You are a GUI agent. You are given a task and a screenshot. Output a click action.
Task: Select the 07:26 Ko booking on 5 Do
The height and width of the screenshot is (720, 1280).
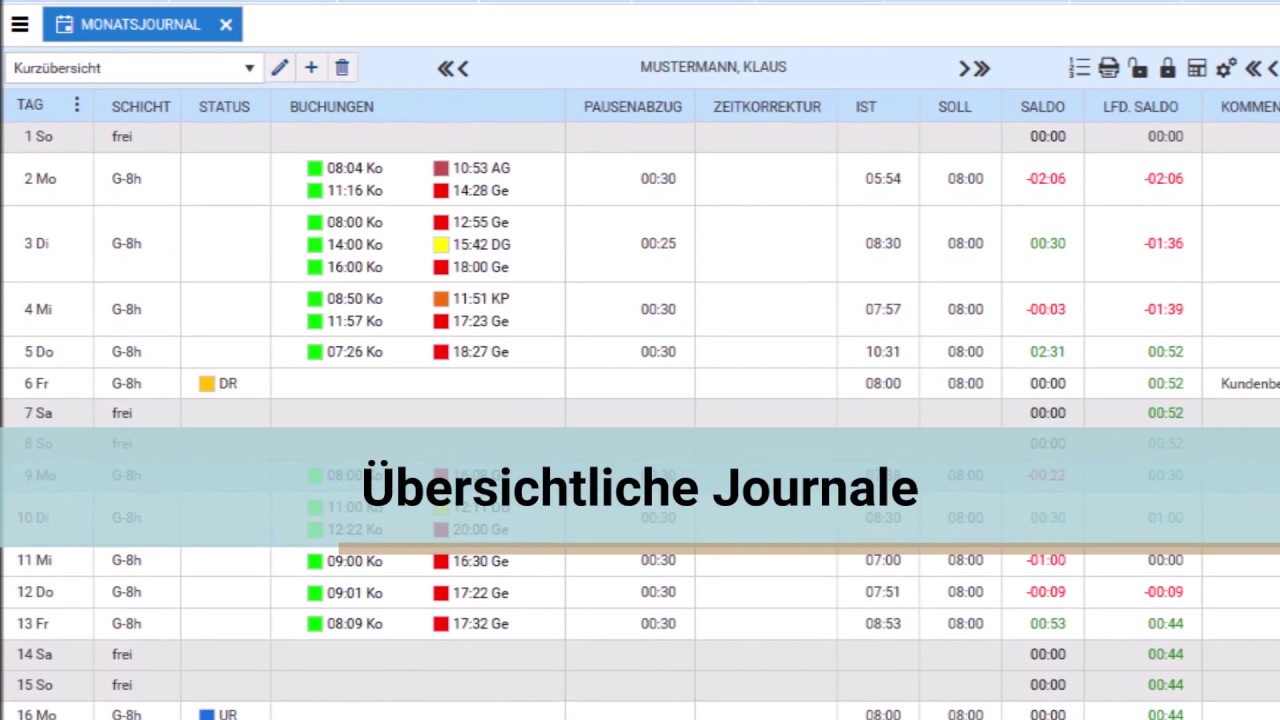click(x=345, y=352)
